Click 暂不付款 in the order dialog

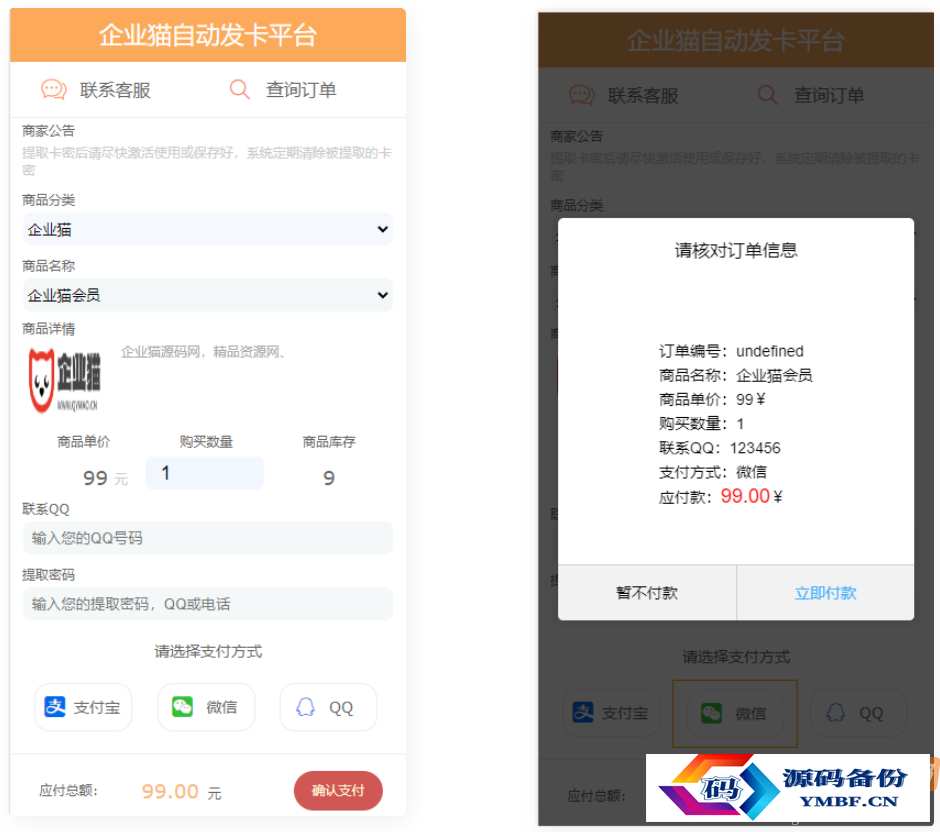click(647, 593)
